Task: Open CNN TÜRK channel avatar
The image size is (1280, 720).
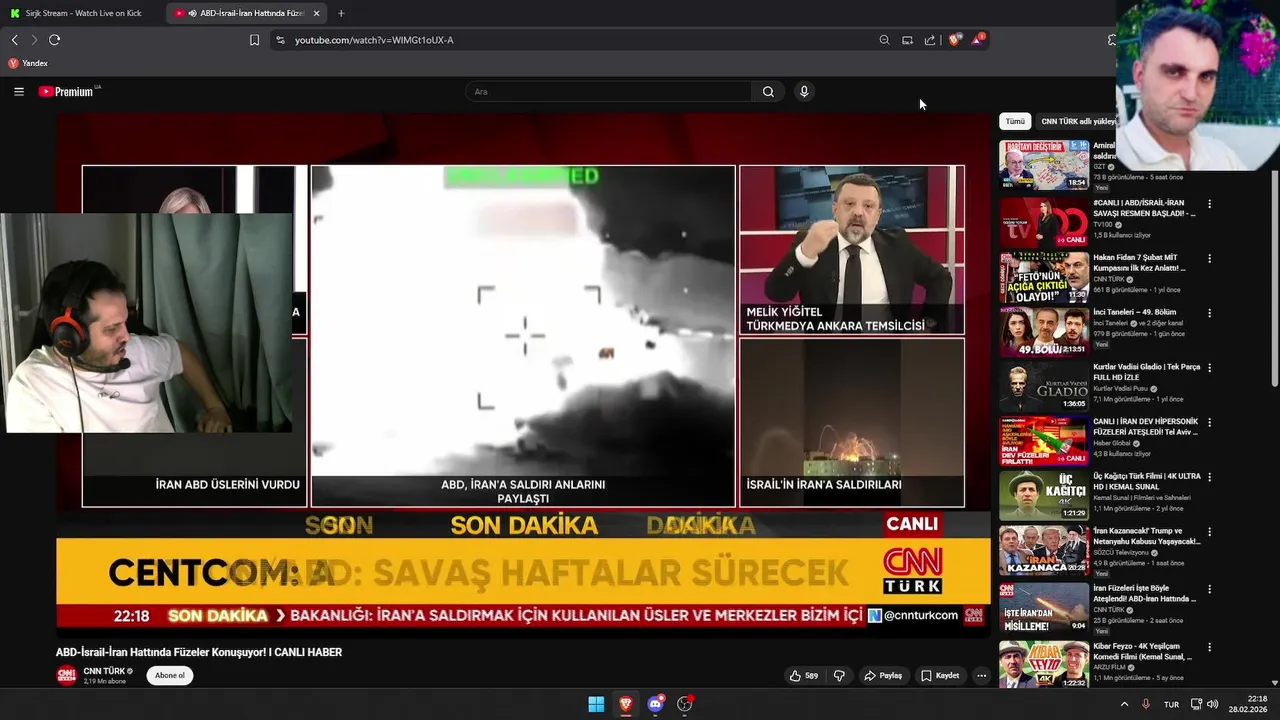Action: click(66, 675)
